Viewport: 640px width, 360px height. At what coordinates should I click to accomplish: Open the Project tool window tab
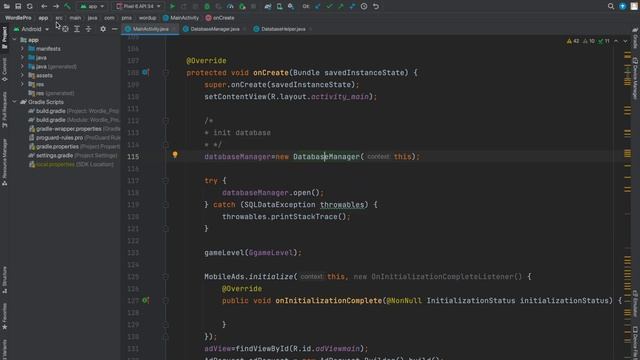4,38
